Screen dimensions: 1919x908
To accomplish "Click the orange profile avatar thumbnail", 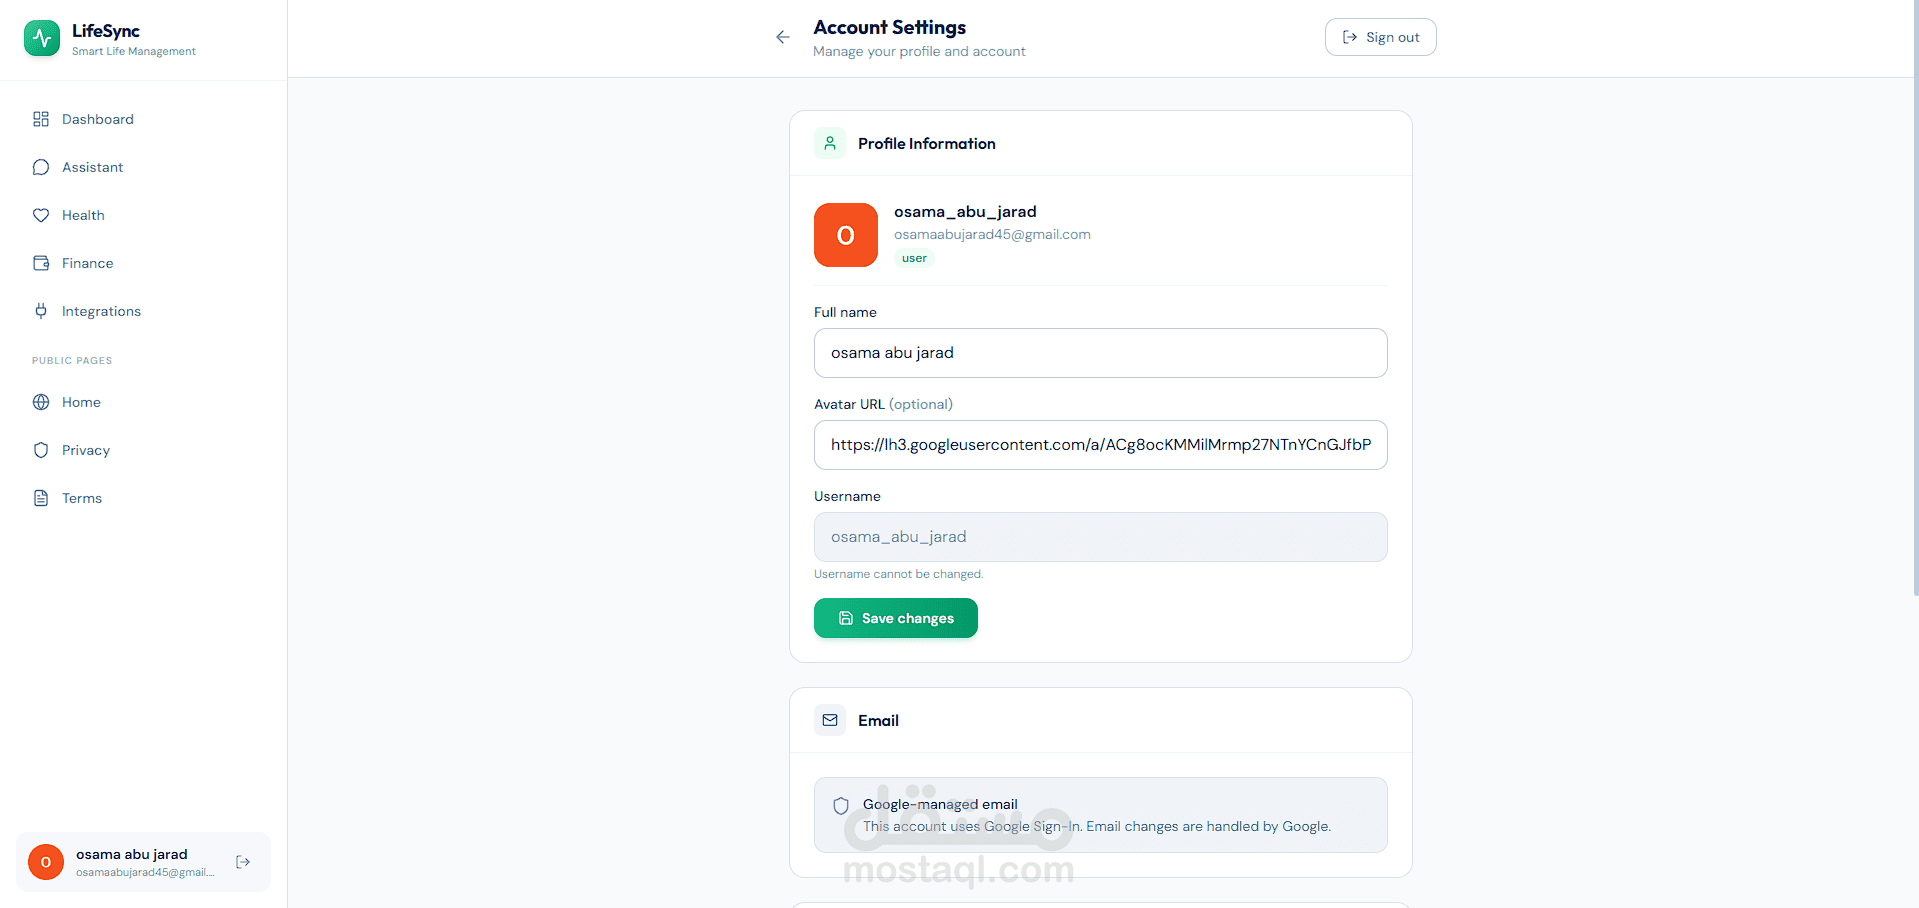I will point(845,235).
